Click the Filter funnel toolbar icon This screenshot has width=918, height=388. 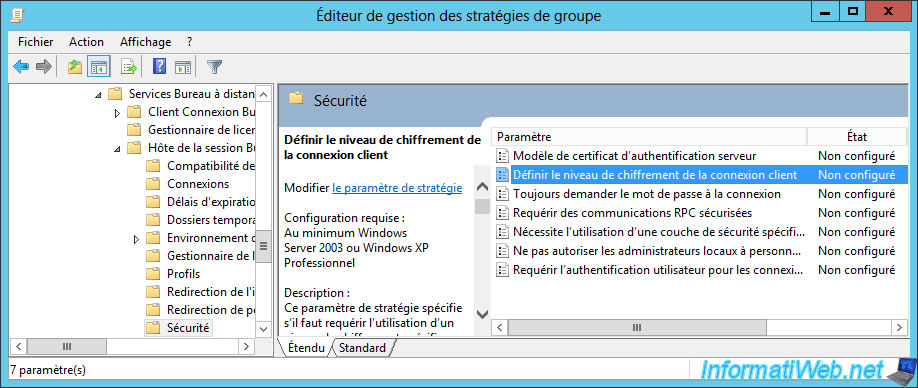coord(215,67)
